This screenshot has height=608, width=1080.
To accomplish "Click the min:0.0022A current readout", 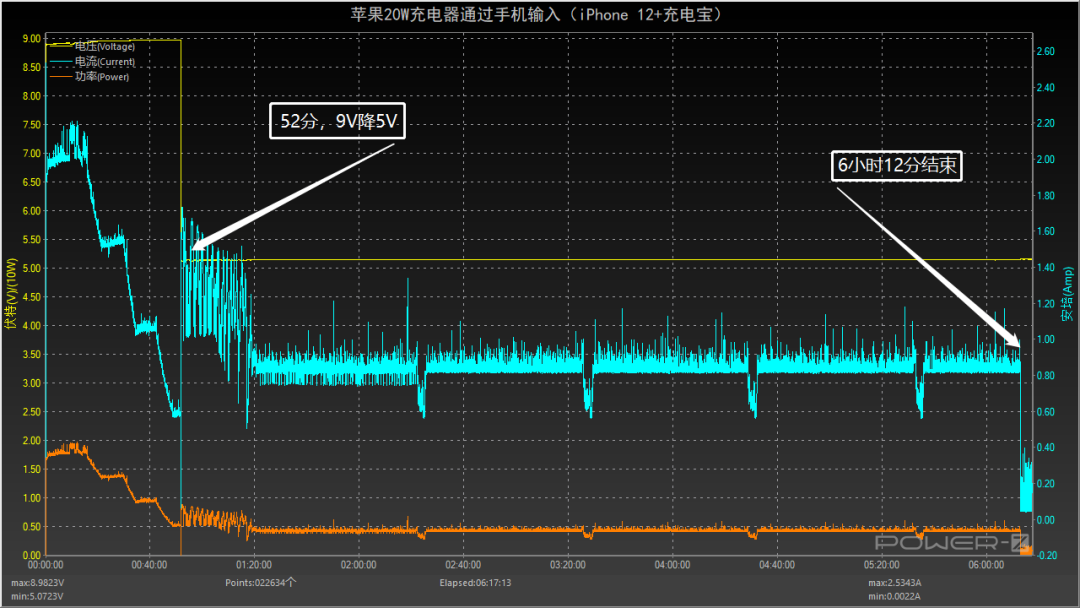I will [894, 596].
